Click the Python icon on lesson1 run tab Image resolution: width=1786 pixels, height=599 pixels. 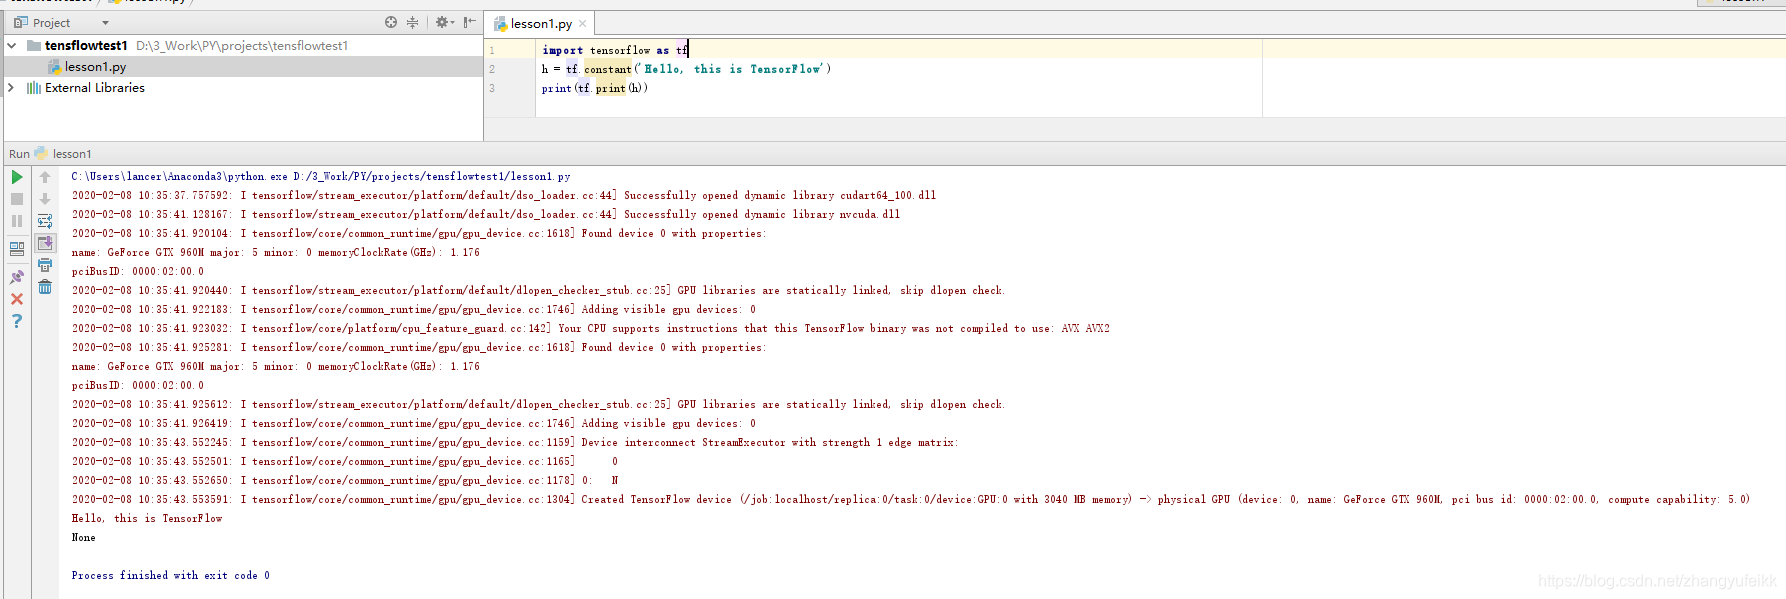click(41, 153)
